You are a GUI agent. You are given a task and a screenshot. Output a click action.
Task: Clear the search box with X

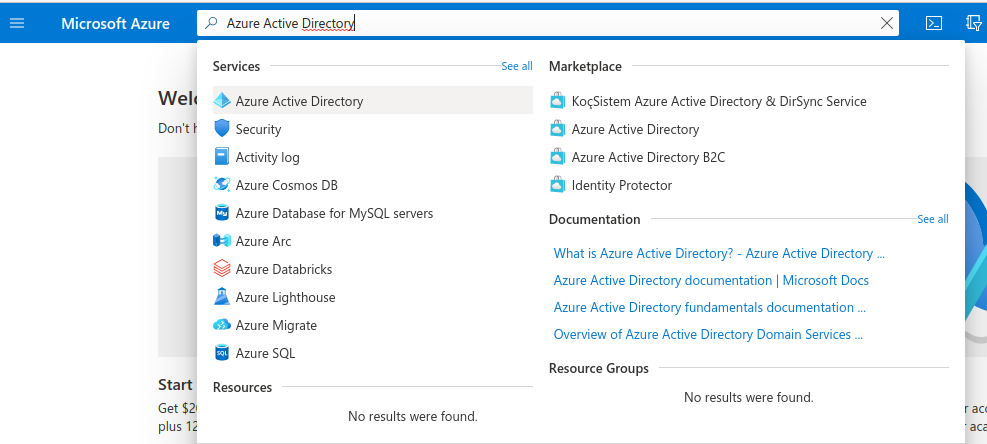coord(886,23)
